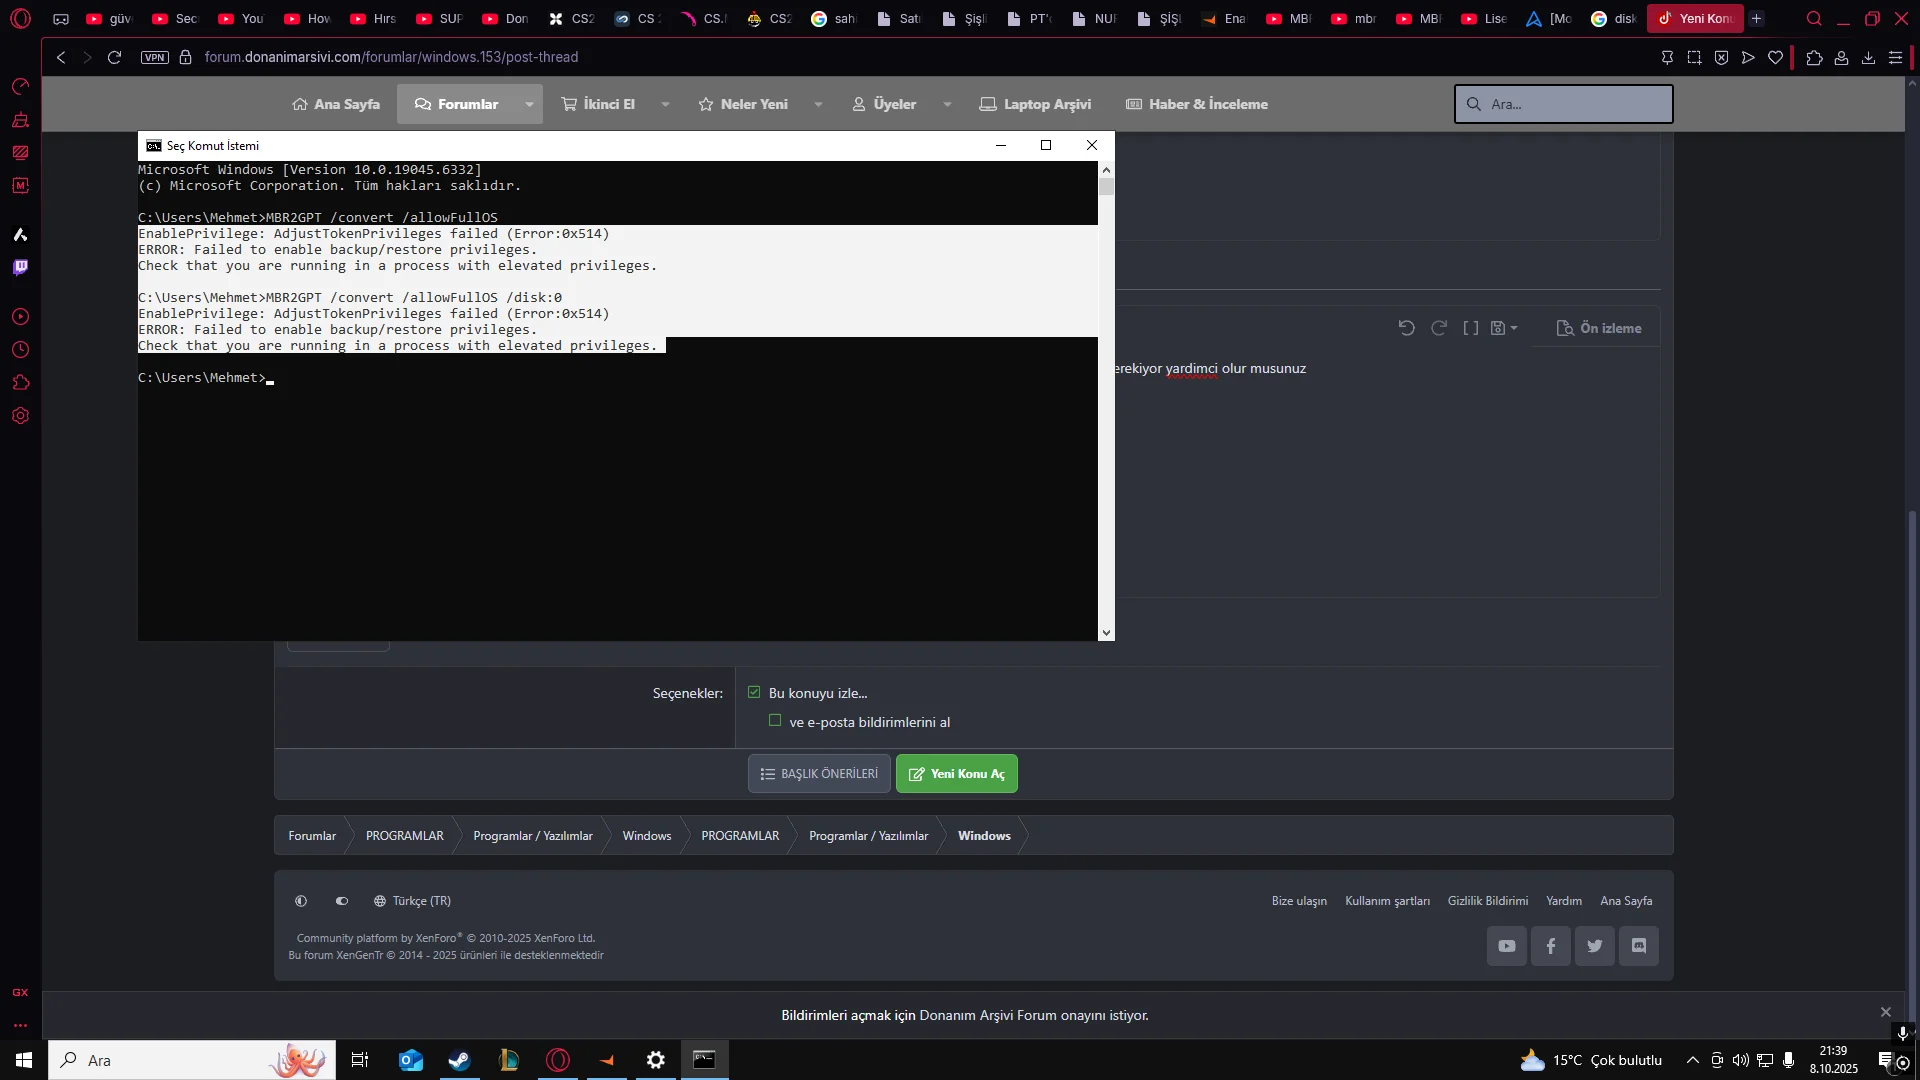
Task: Open the drafts save dropdown in editor
Action: (1503, 328)
